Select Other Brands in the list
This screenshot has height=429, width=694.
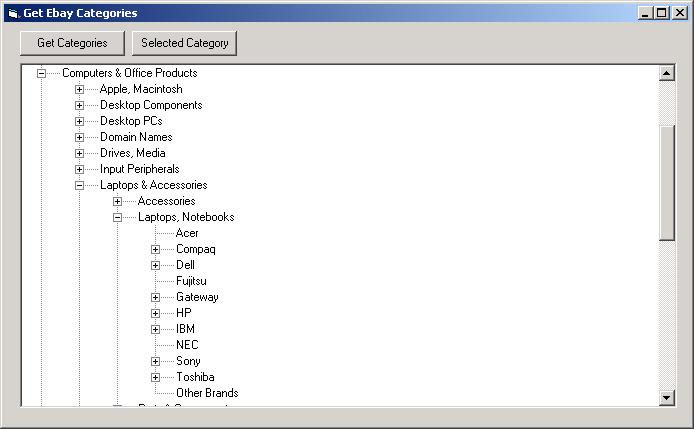(207, 393)
